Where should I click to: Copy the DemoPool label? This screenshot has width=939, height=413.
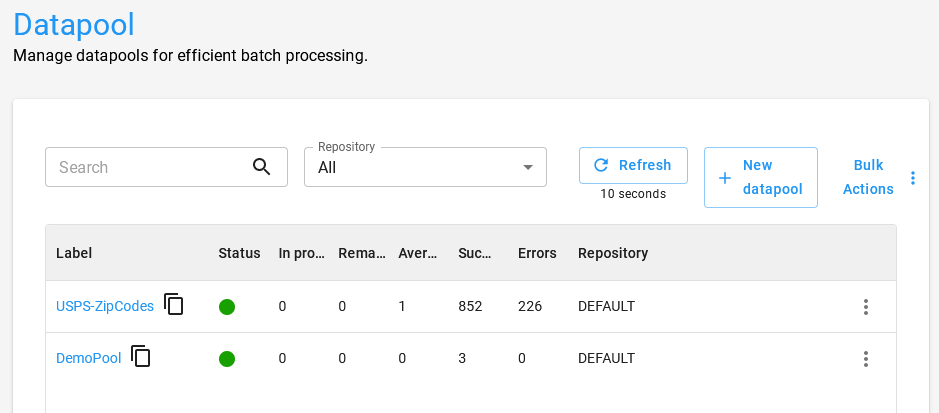click(x=141, y=357)
